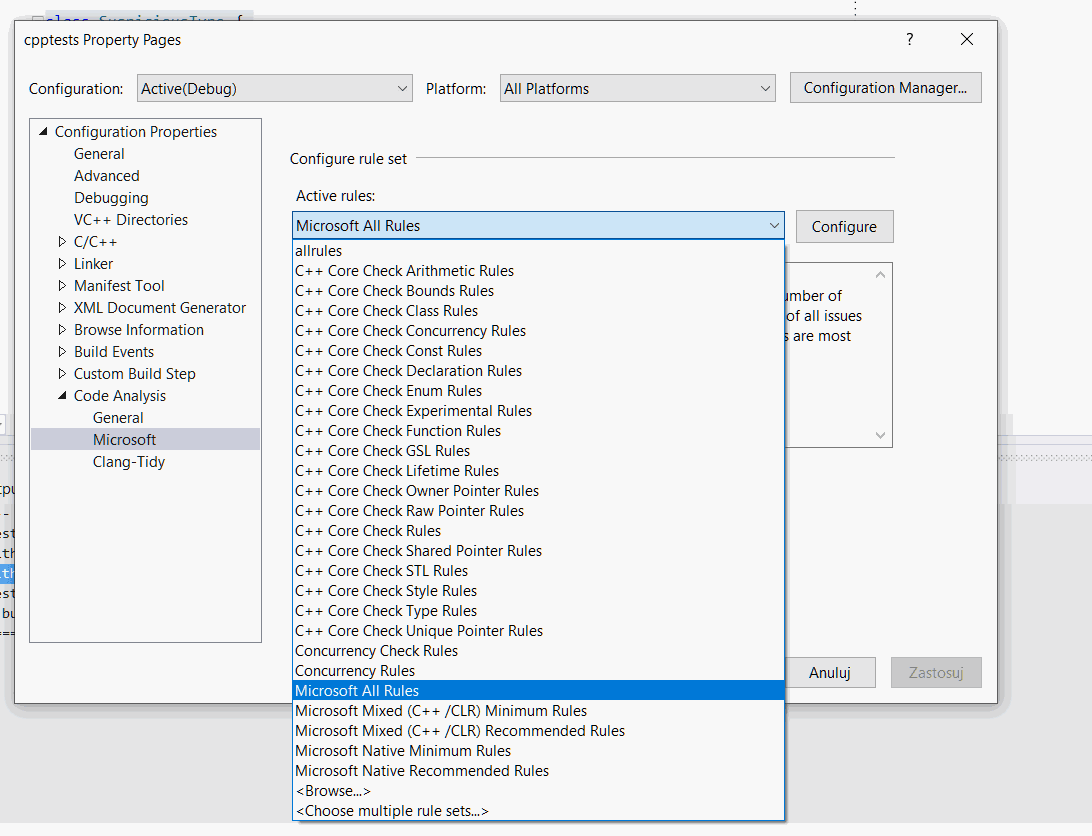Expand Custom Build Step node
Screen dimensions: 1092x836
click(62, 373)
